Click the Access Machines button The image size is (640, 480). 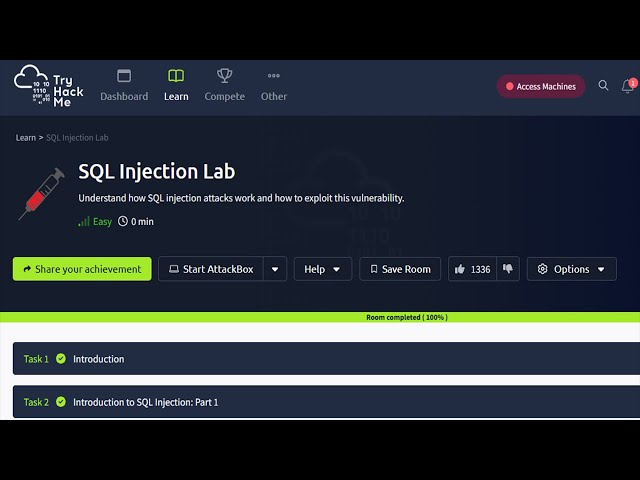click(541, 86)
